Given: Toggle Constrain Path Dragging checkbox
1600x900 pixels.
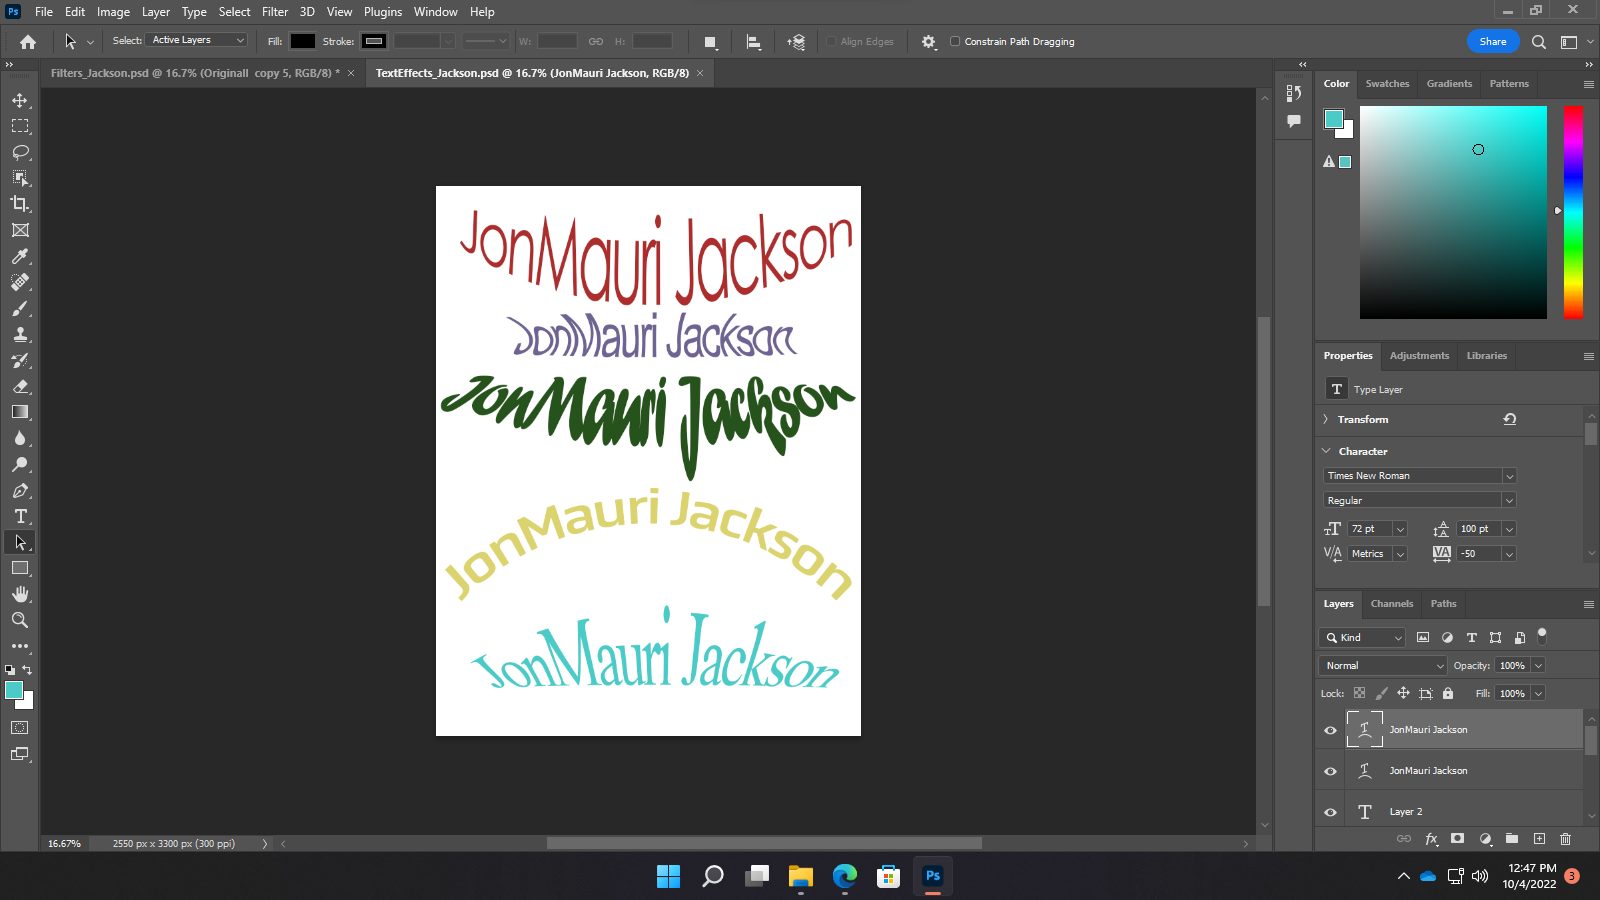Looking at the screenshot, I should point(955,41).
